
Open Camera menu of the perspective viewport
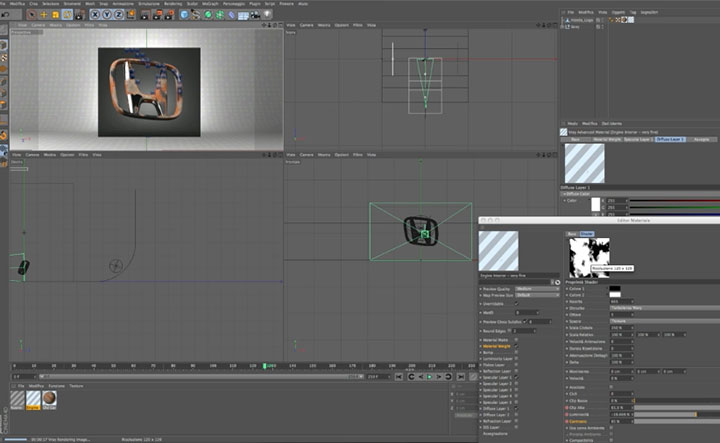coord(38,25)
